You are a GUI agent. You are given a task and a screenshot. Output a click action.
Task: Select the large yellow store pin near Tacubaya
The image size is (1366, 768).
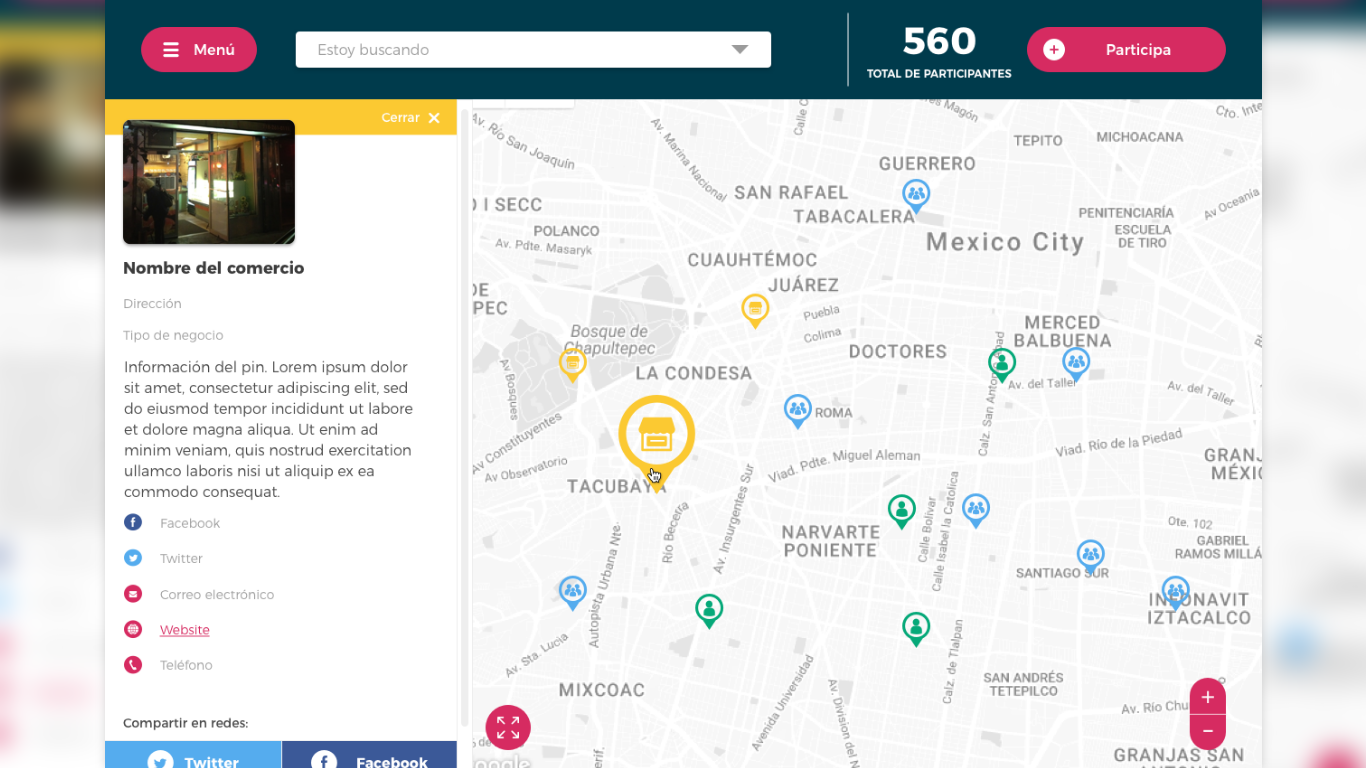[656, 435]
